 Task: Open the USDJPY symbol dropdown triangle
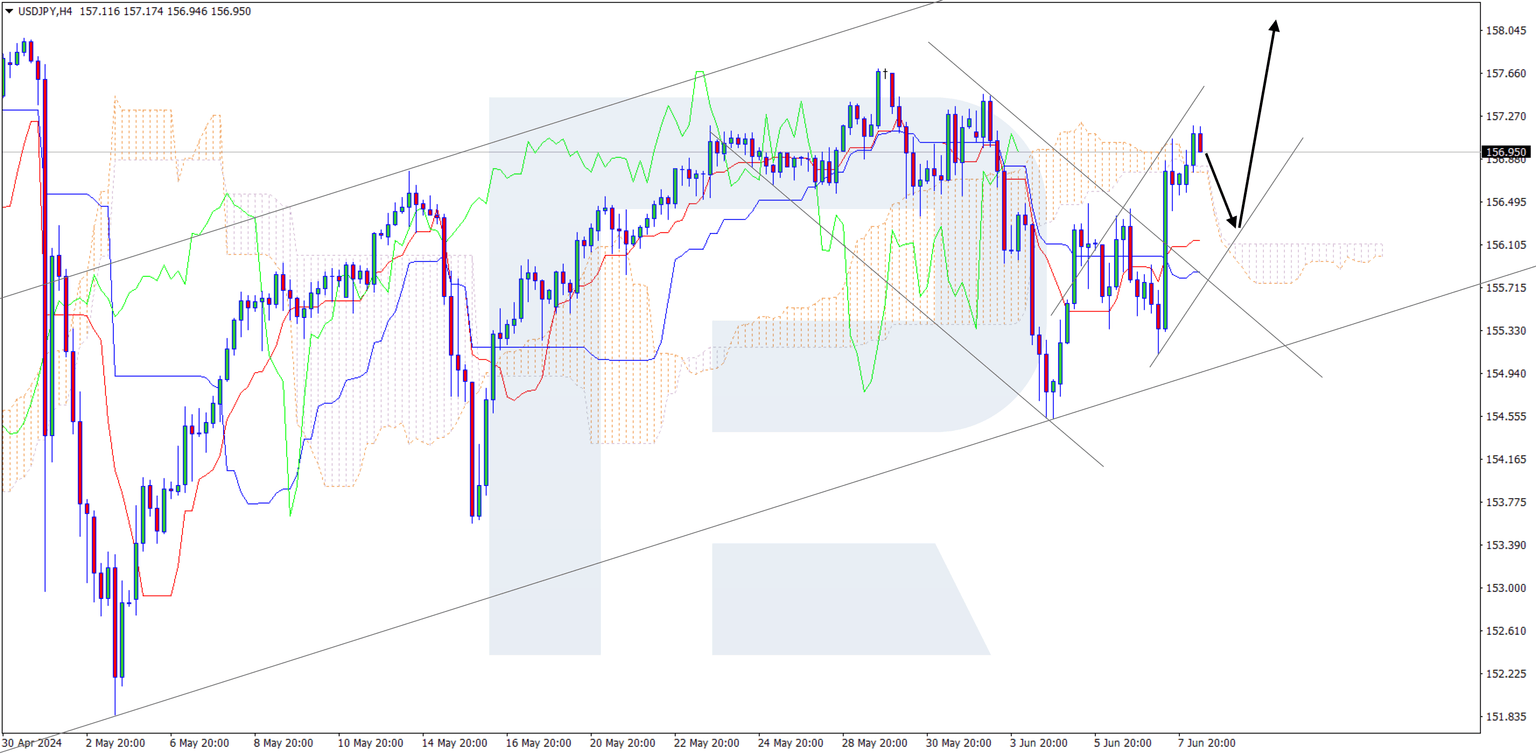point(10,11)
